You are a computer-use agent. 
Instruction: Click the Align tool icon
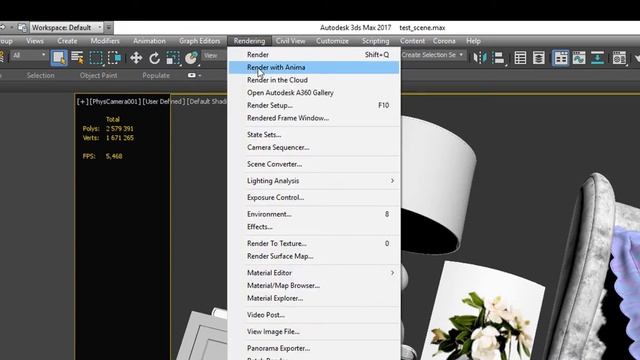[498, 58]
